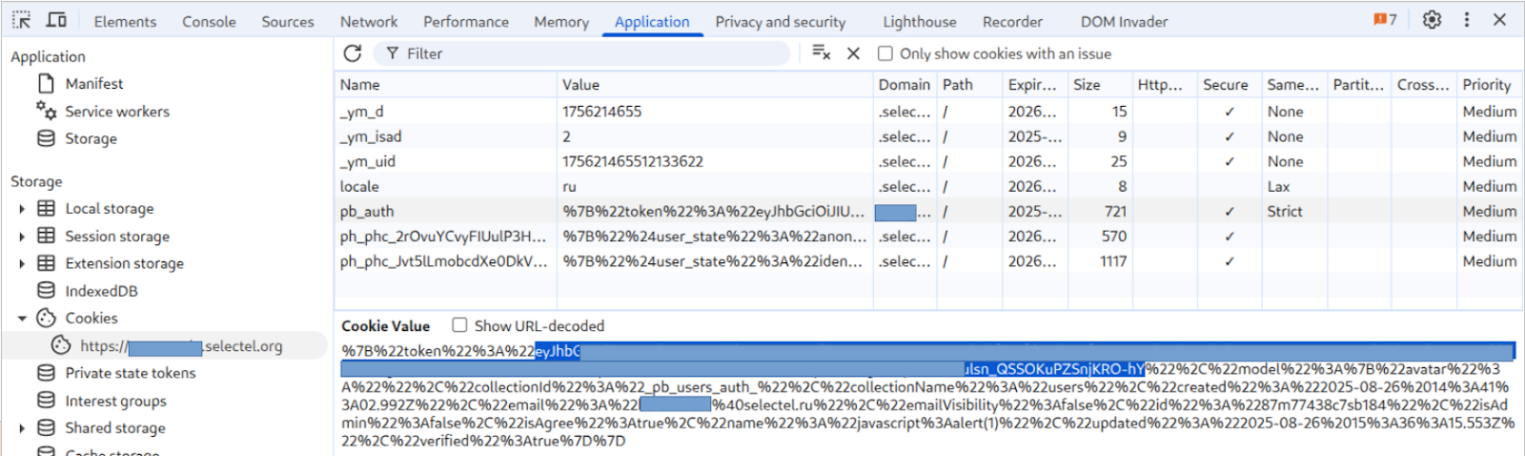Screen dimensions: 1525x456
Task: Open the Manifest item
Action: click(94, 84)
